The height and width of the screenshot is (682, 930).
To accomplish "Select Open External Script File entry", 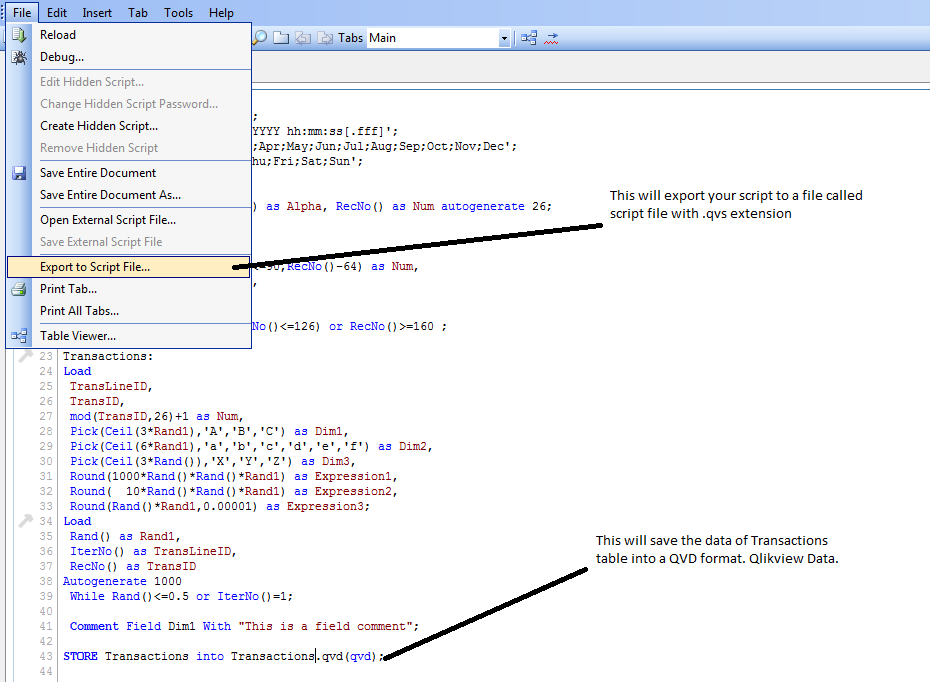I will point(107,220).
